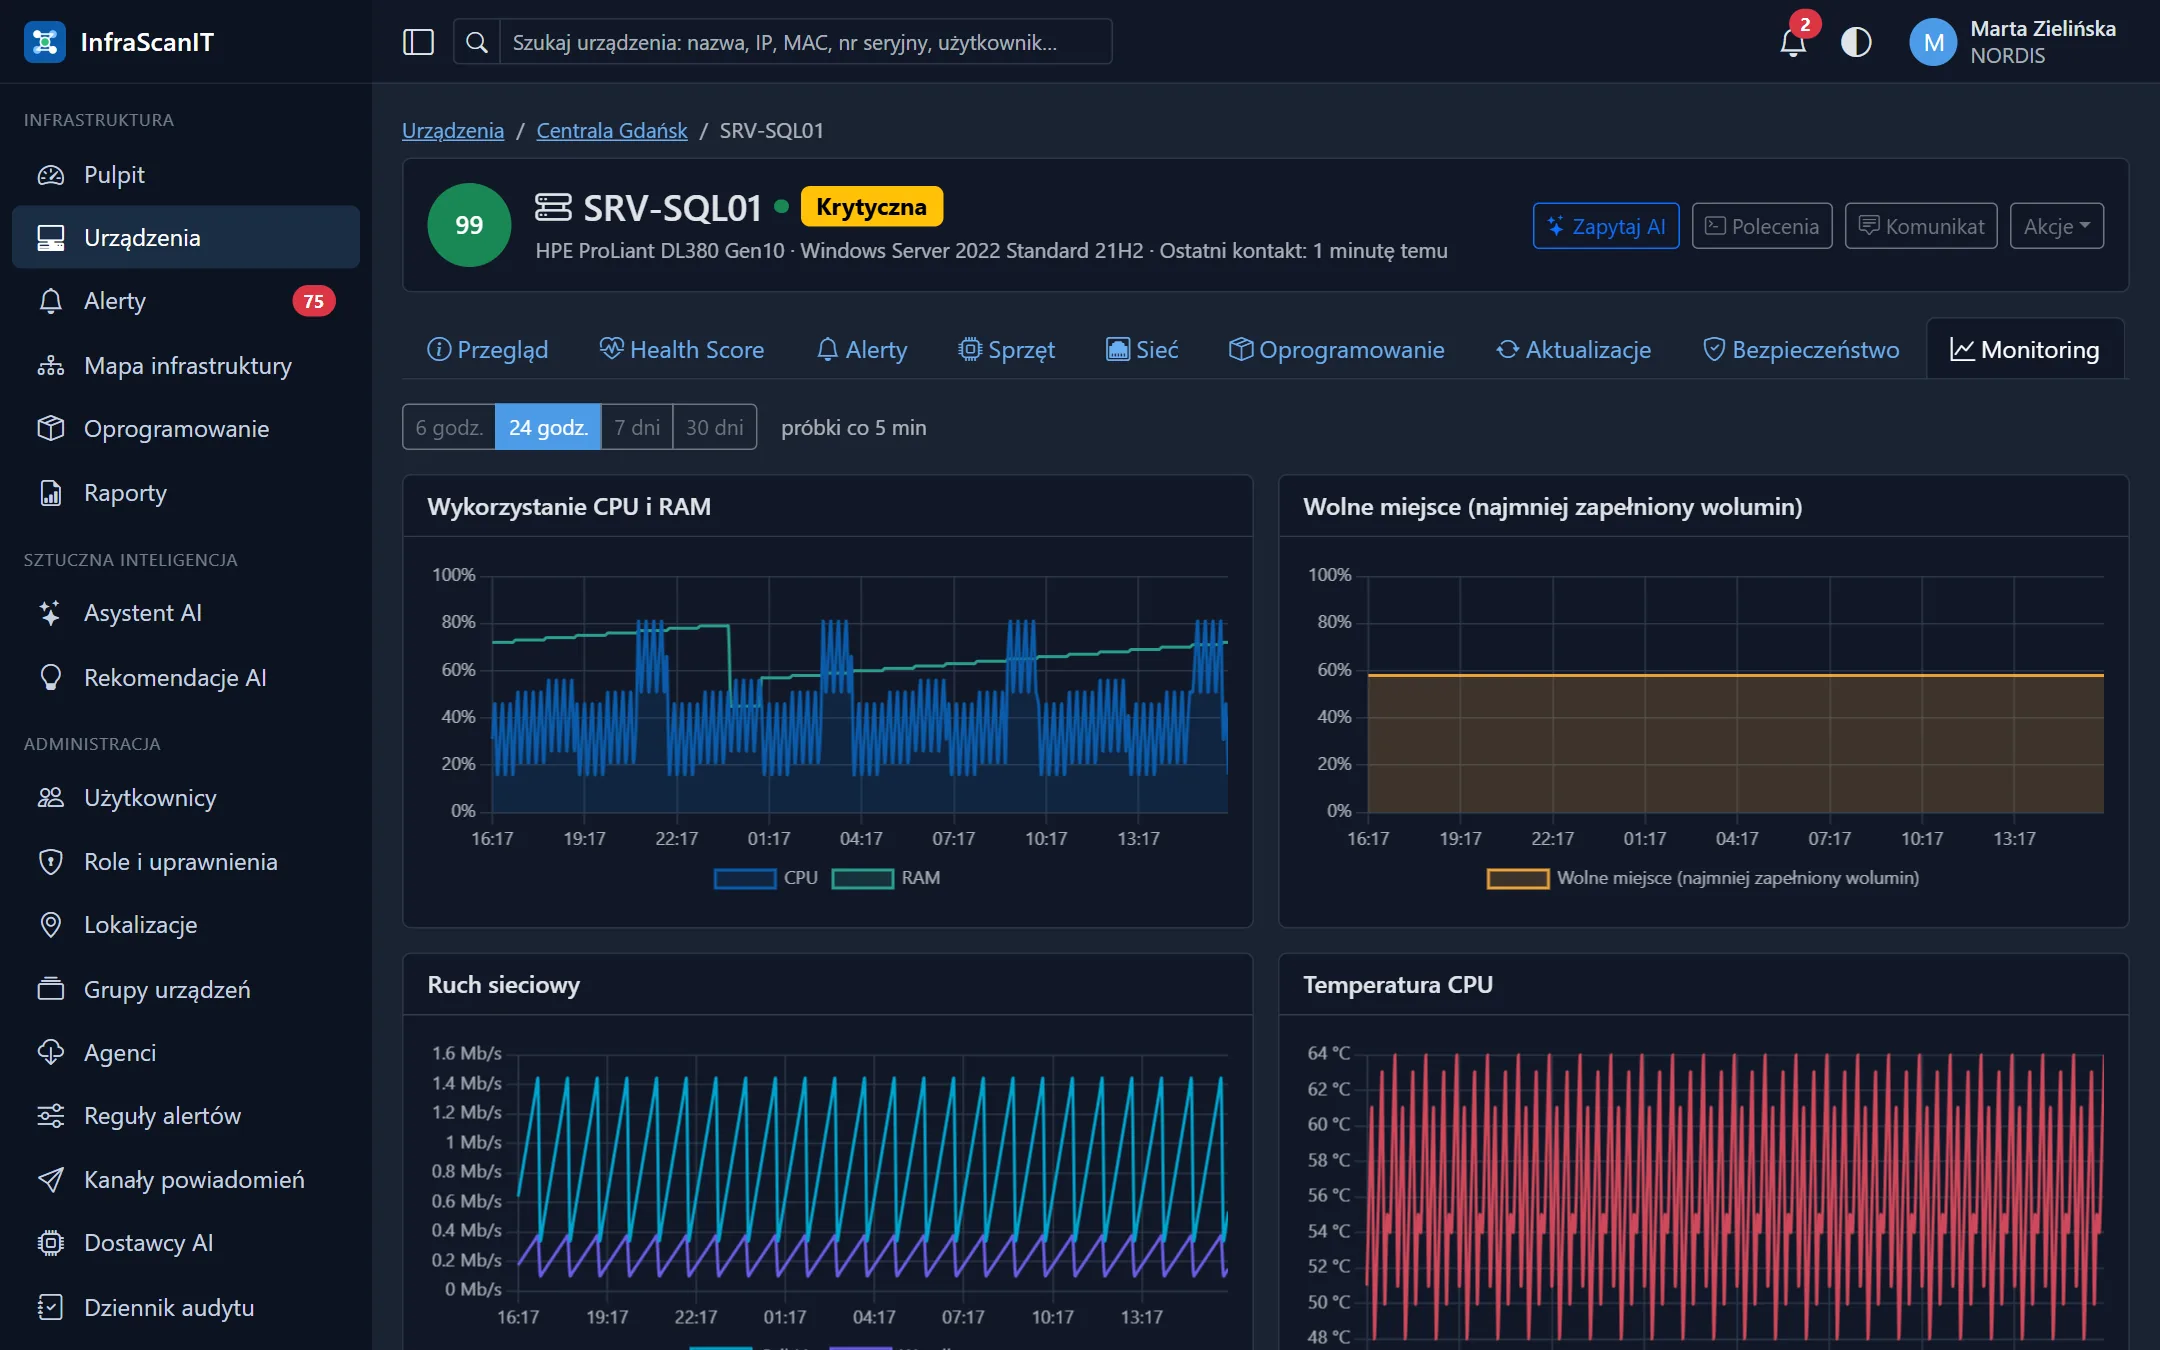This screenshot has width=2160, height=1350.
Task: Switch to the Health Score tab
Action: (x=682, y=349)
